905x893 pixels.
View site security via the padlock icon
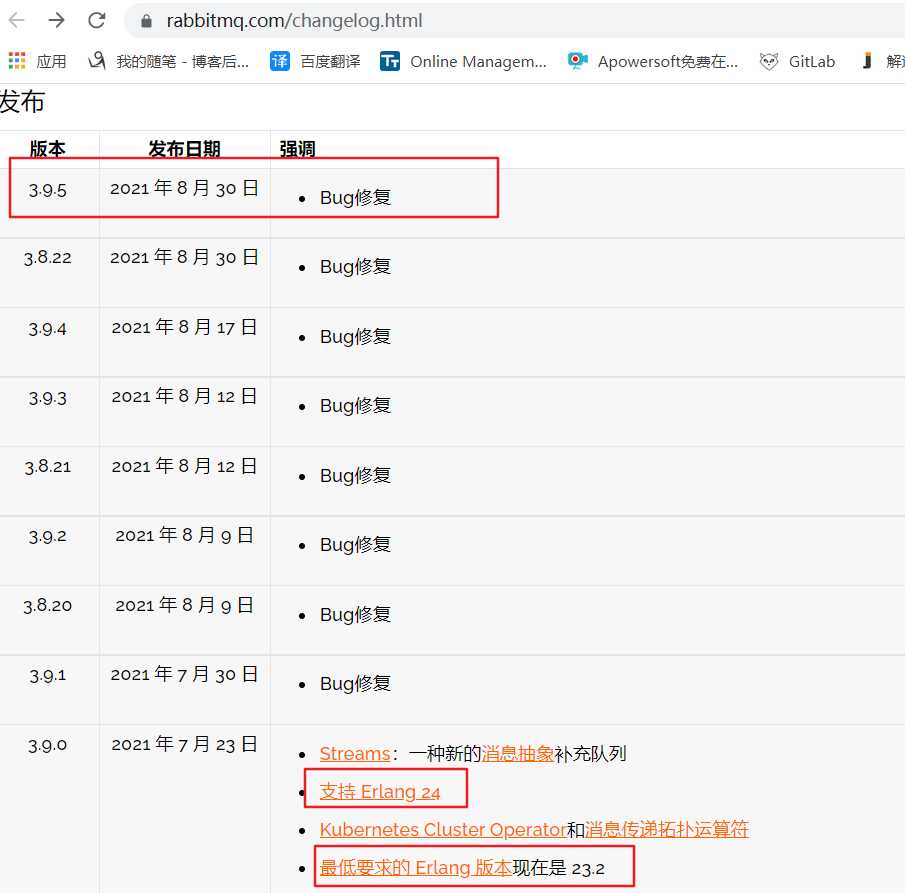point(146,21)
